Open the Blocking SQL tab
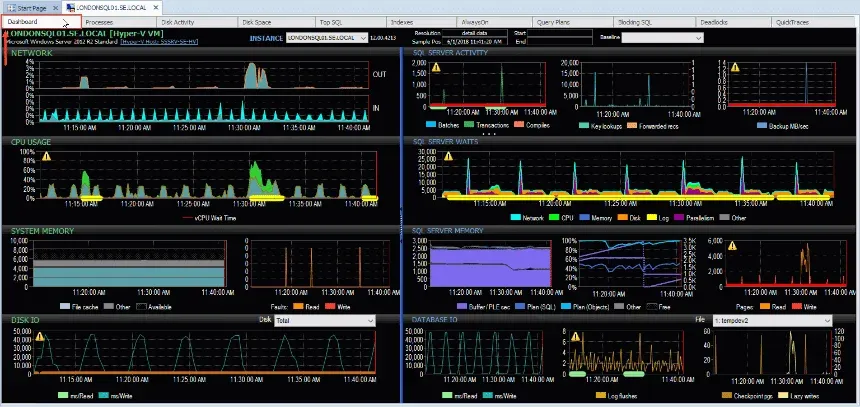 click(x=655, y=22)
